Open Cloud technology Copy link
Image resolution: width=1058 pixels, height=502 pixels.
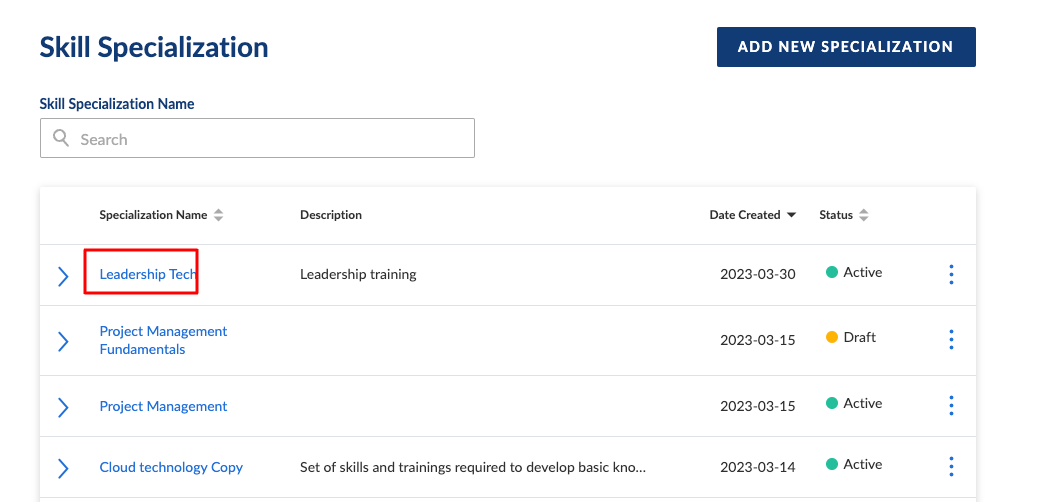pyautogui.click(x=171, y=467)
